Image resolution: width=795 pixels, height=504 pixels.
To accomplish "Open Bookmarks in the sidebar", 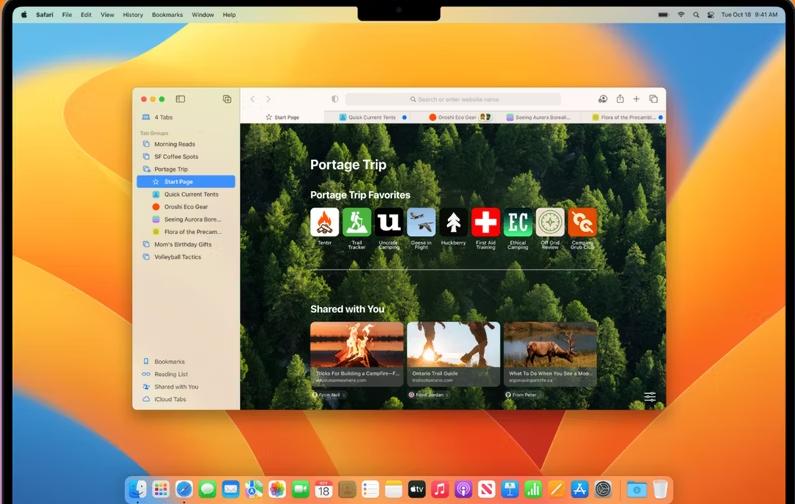I will (186, 362).
